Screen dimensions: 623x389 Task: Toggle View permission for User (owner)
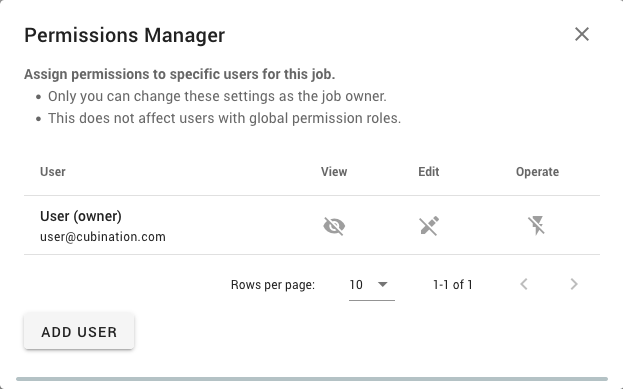[334, 226]
